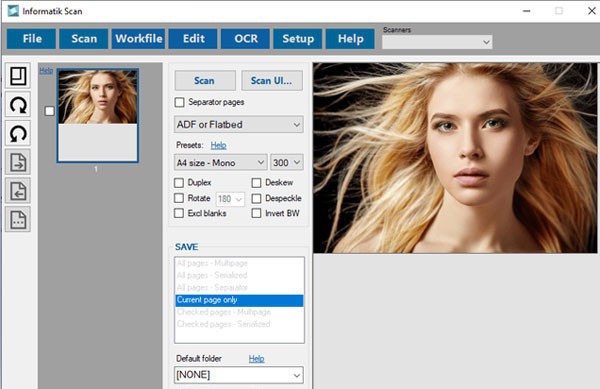This screenshot has height=389, width=600.
Task: Click the page icon with left arrow
Action: pos(18,191)
